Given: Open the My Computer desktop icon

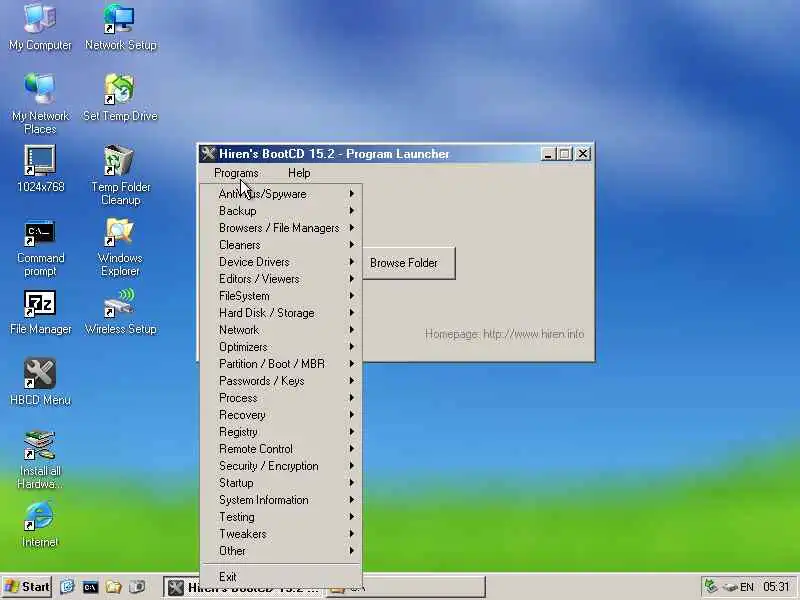Looking at the screenshot, I should coord(40,27).
